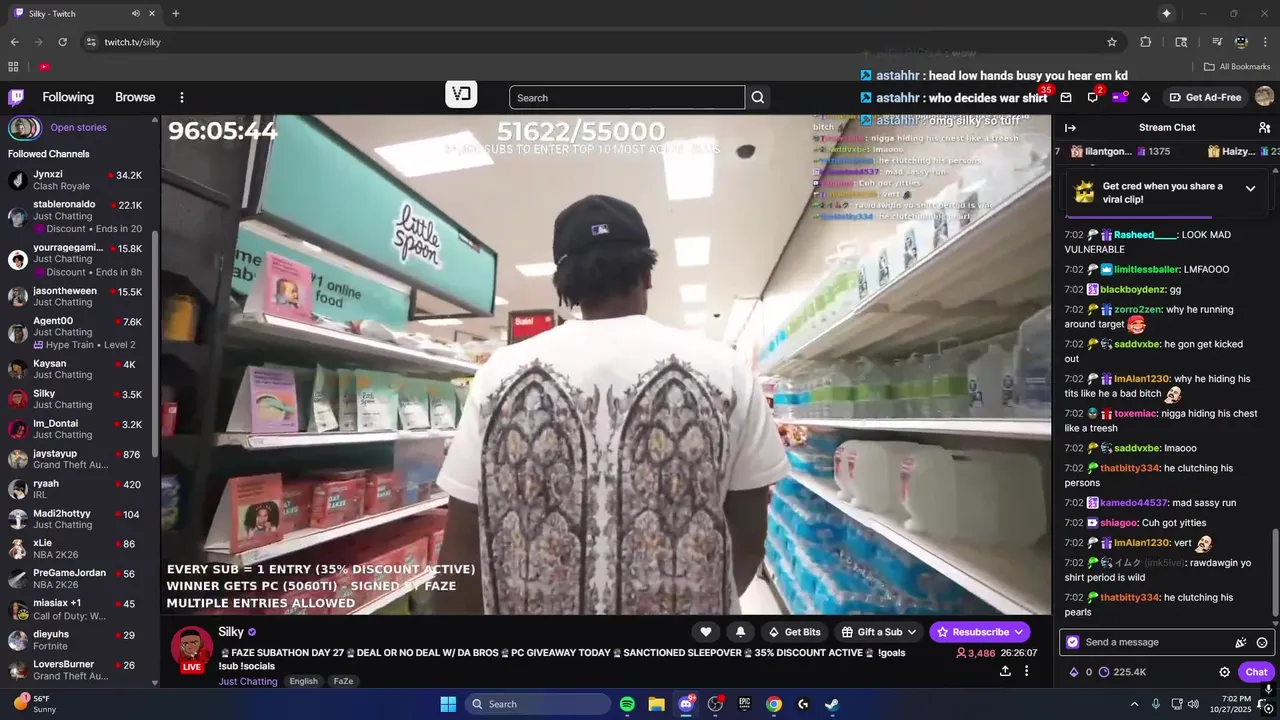Click the Get Bits button
1280x720 pixels.
pos(794,632)
